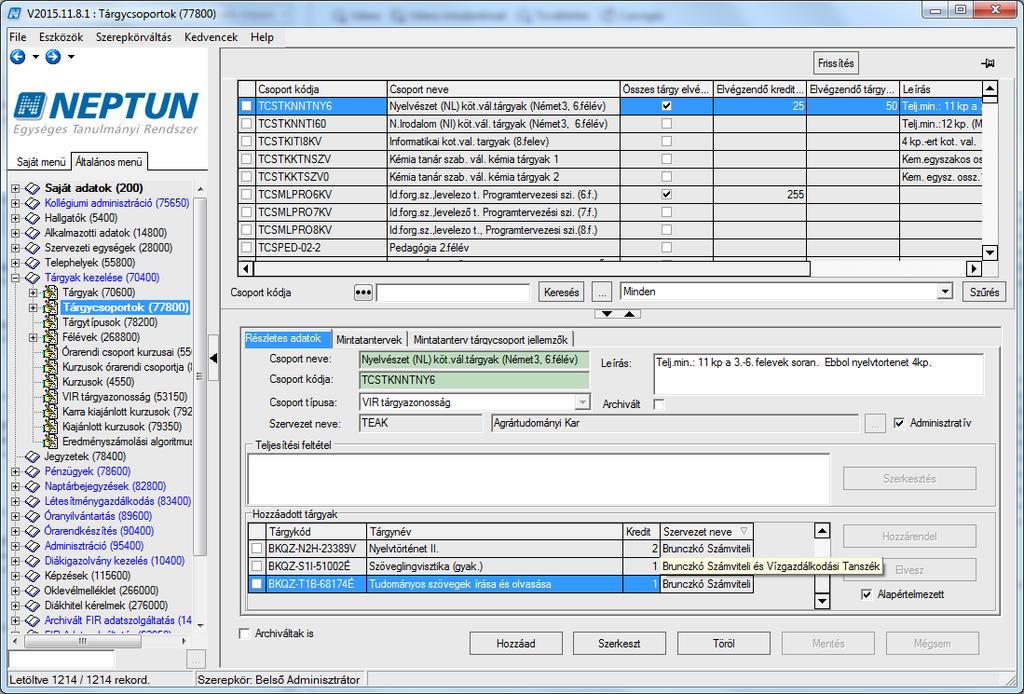The width and height of the screenshot is (1024, 694).
Task: Open the Minden filter dropdown
Action: coord(944,292)
